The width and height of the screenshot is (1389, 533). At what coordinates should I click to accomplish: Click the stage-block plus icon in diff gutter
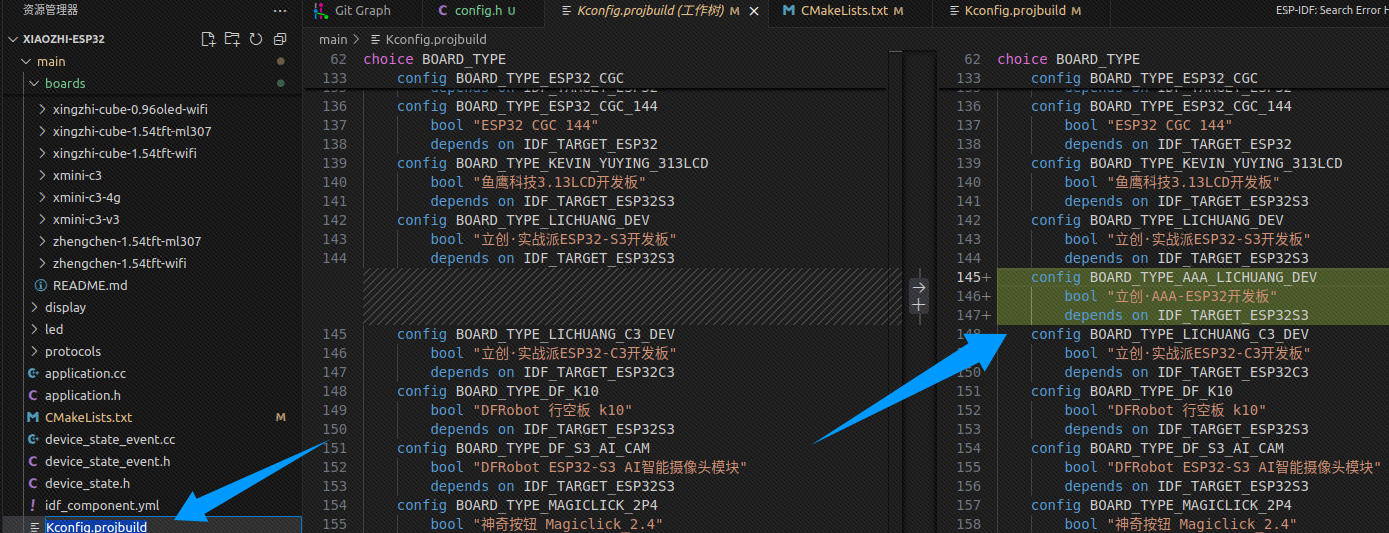(x=918, y=305)
